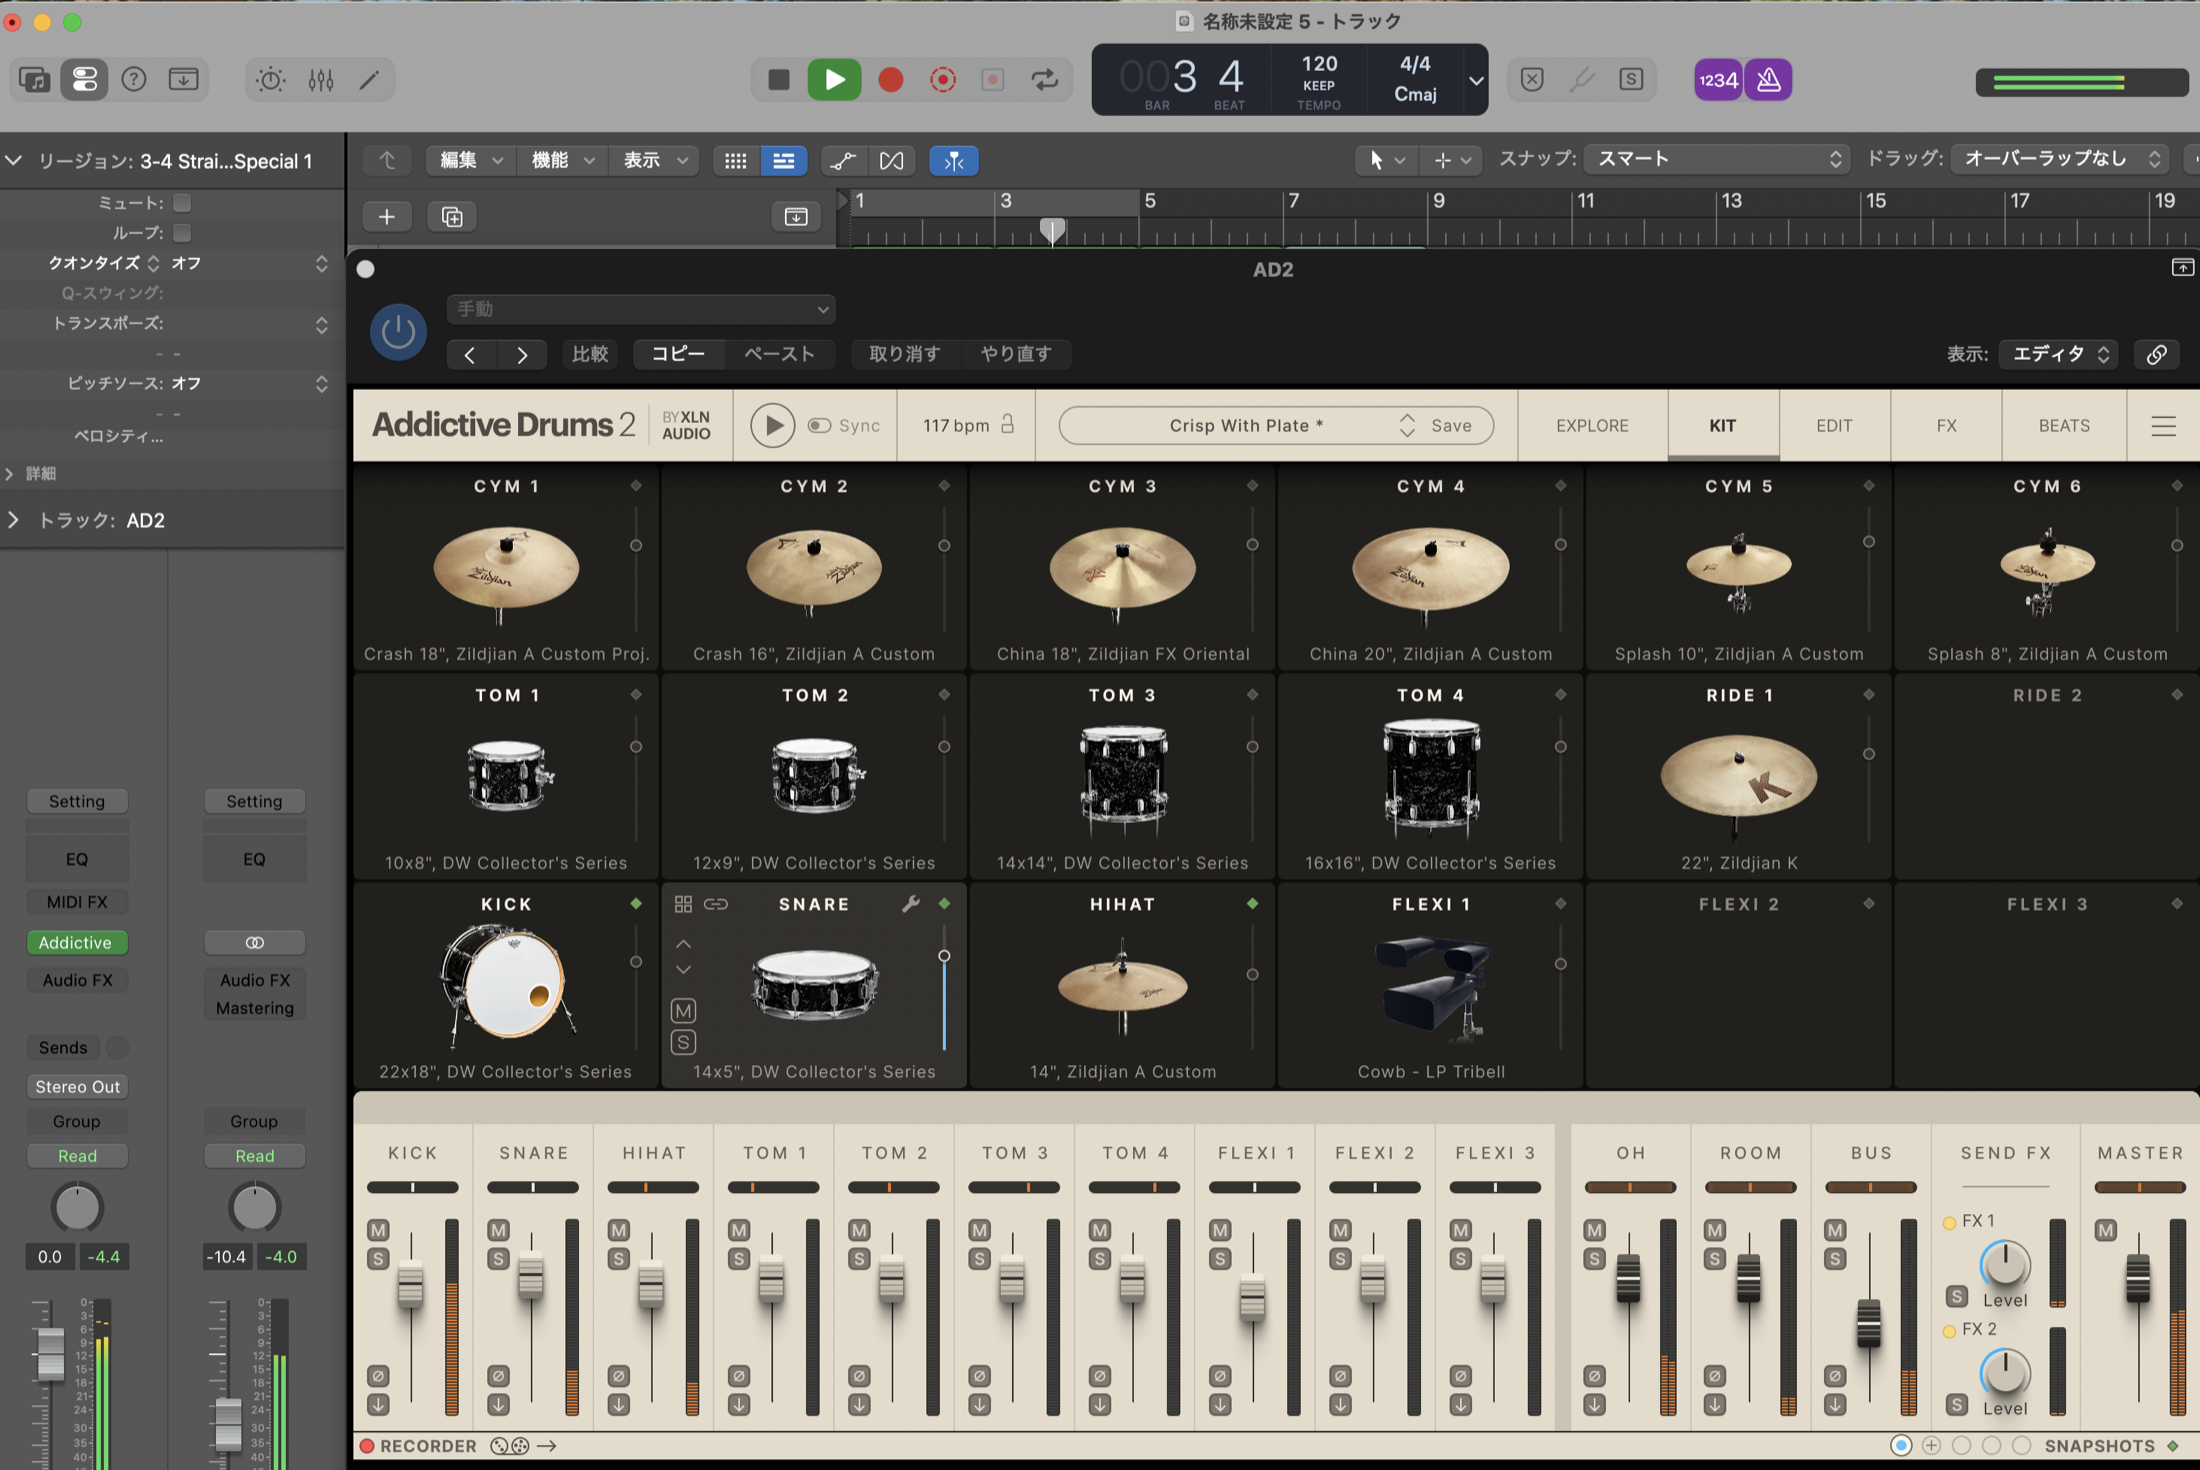Open the Smart Controls dial icon
2200x1470 pixels.
click(x=270, y=79)
